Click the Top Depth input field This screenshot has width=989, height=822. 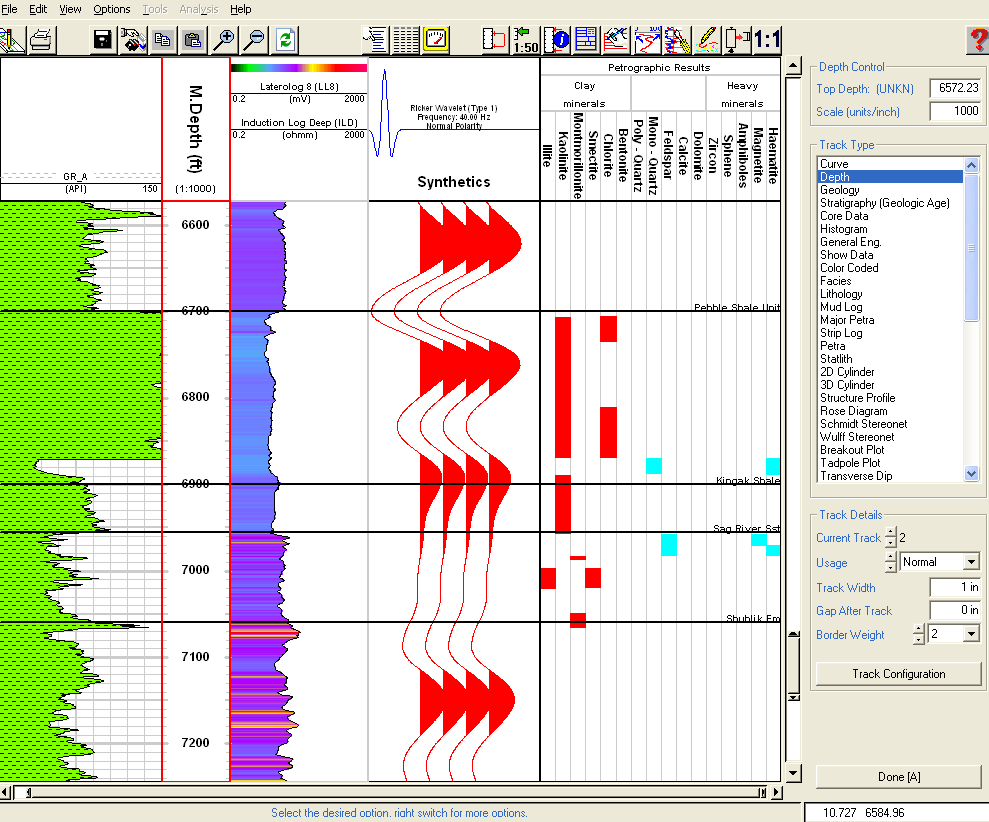pos(955,88)
